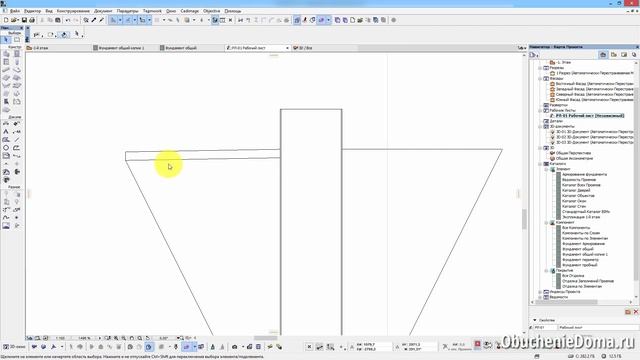Open Каталог Дверей schedule
640x360 pixels.
pos(576,190)
